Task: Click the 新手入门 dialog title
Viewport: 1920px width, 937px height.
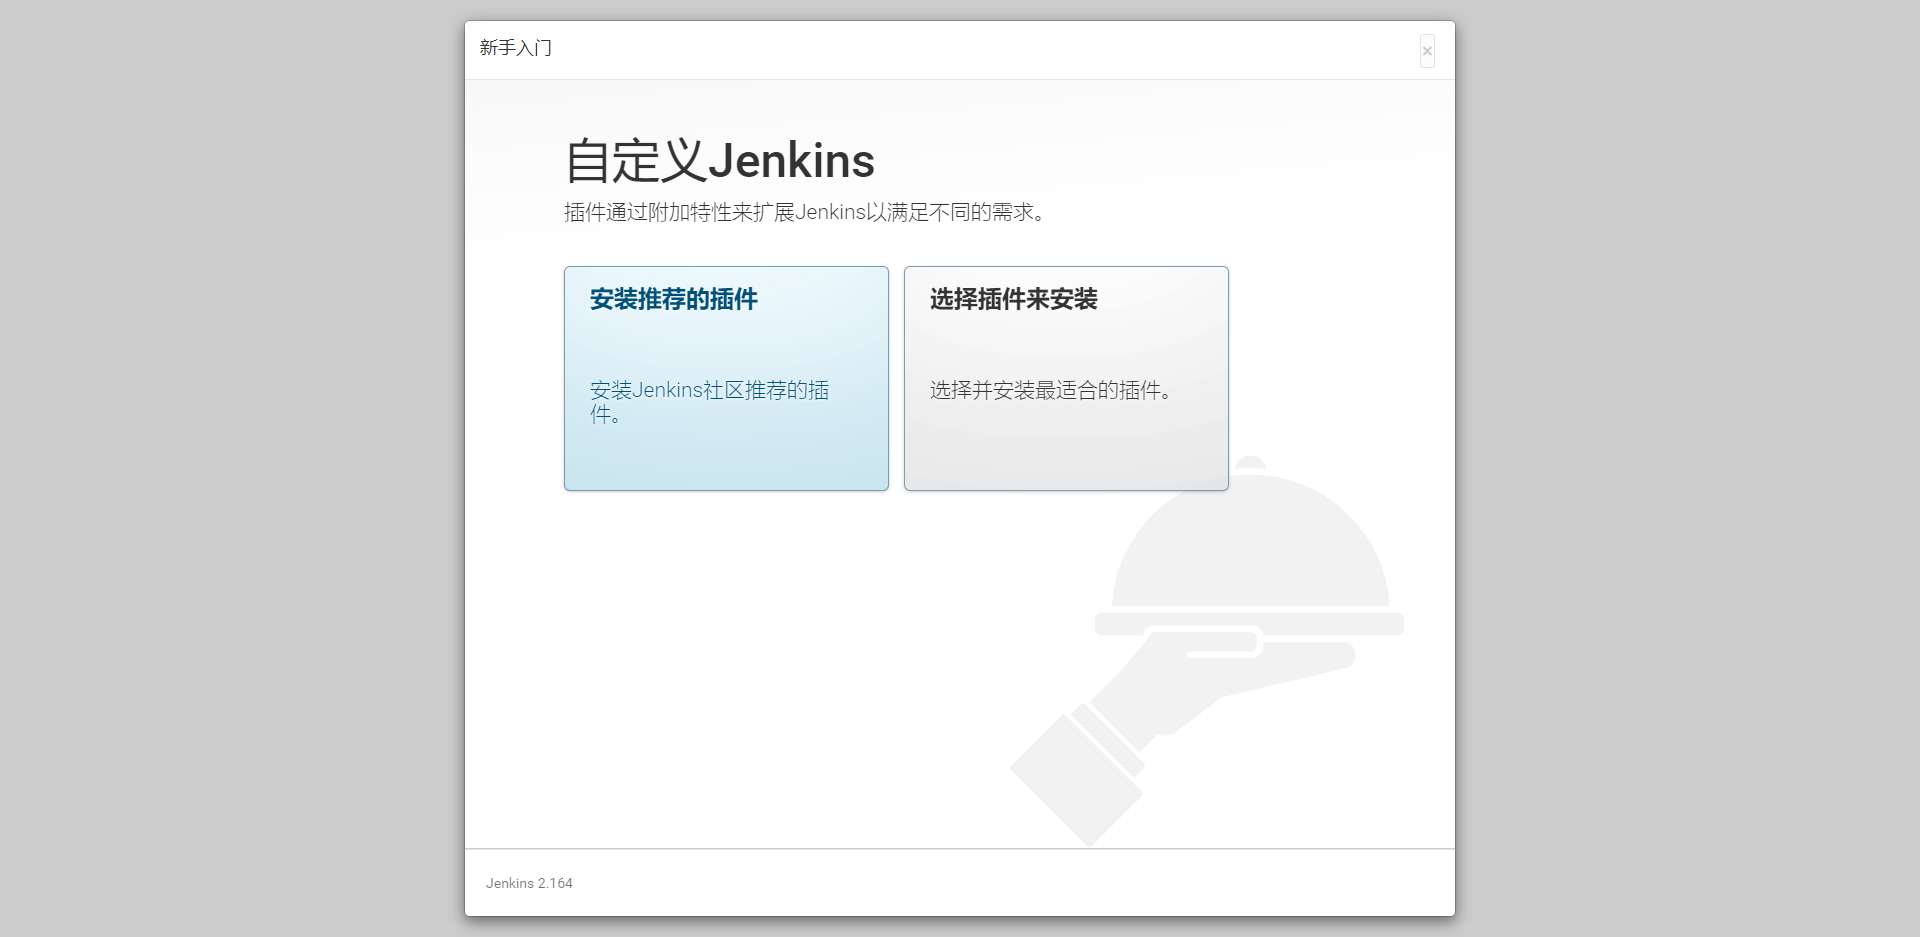Action: [x=516, y=48]
